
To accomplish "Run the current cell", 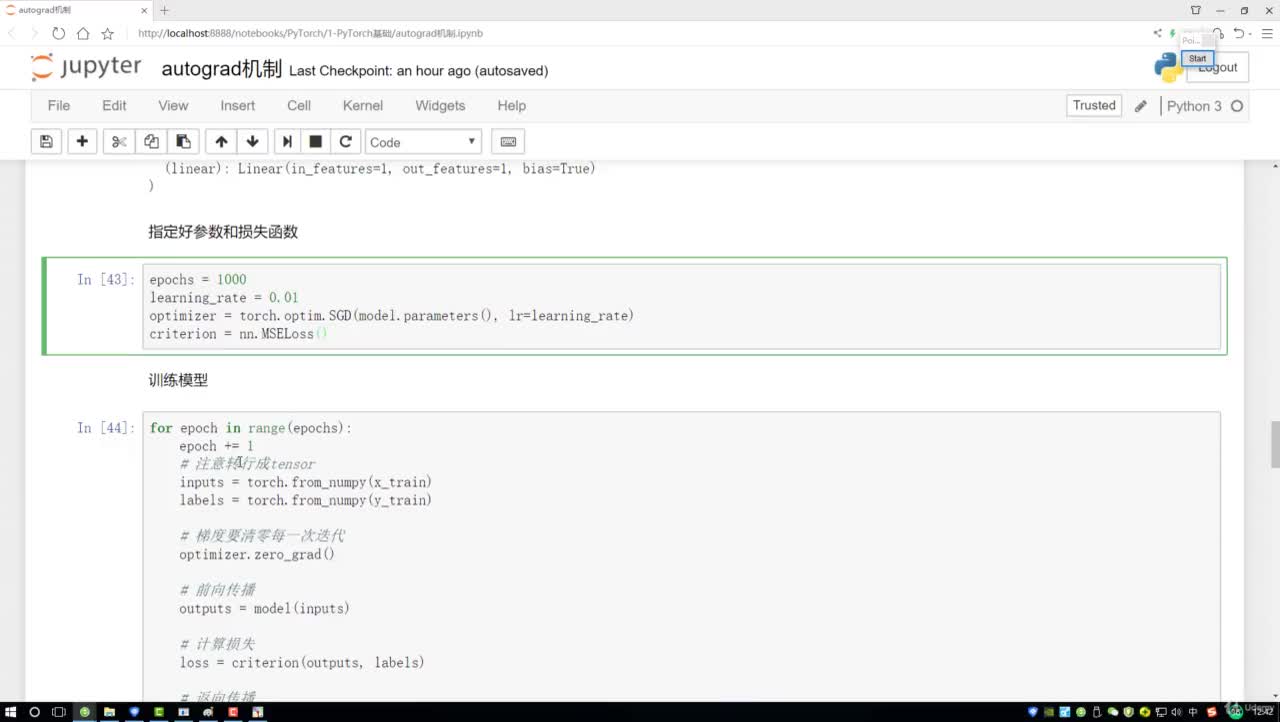I will click(287, 142).
